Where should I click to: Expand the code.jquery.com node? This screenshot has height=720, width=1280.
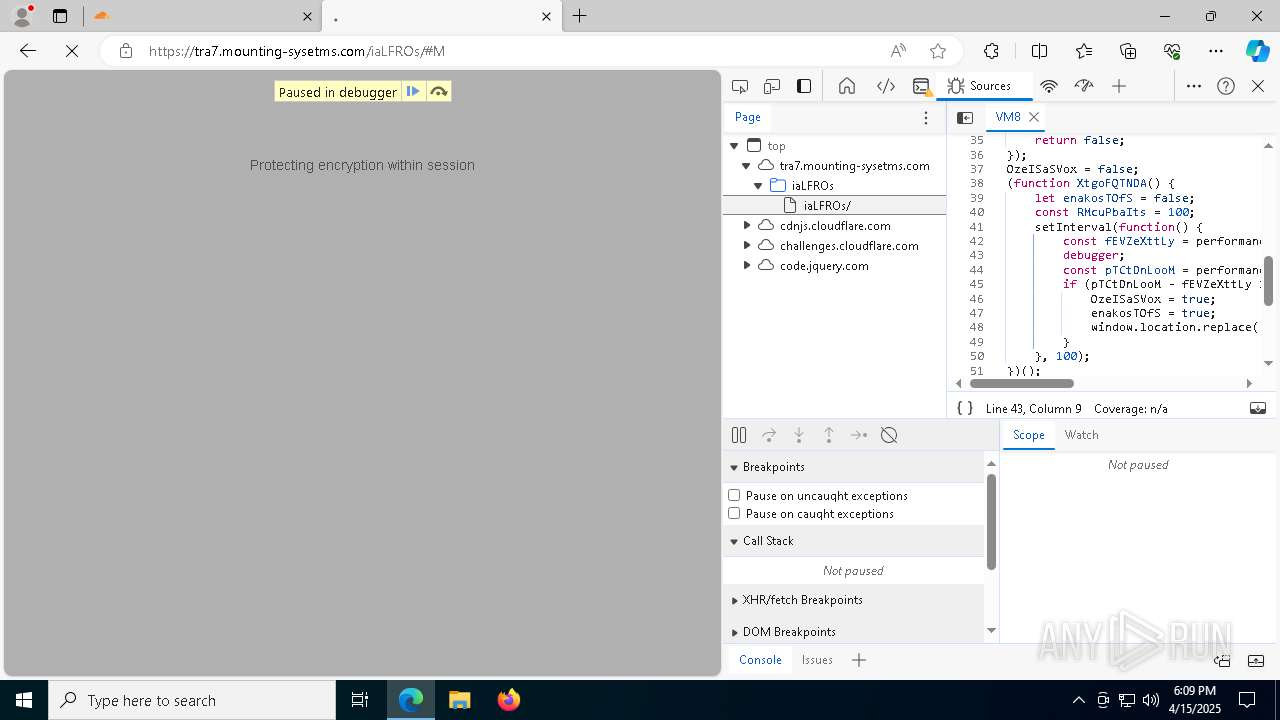746,266
